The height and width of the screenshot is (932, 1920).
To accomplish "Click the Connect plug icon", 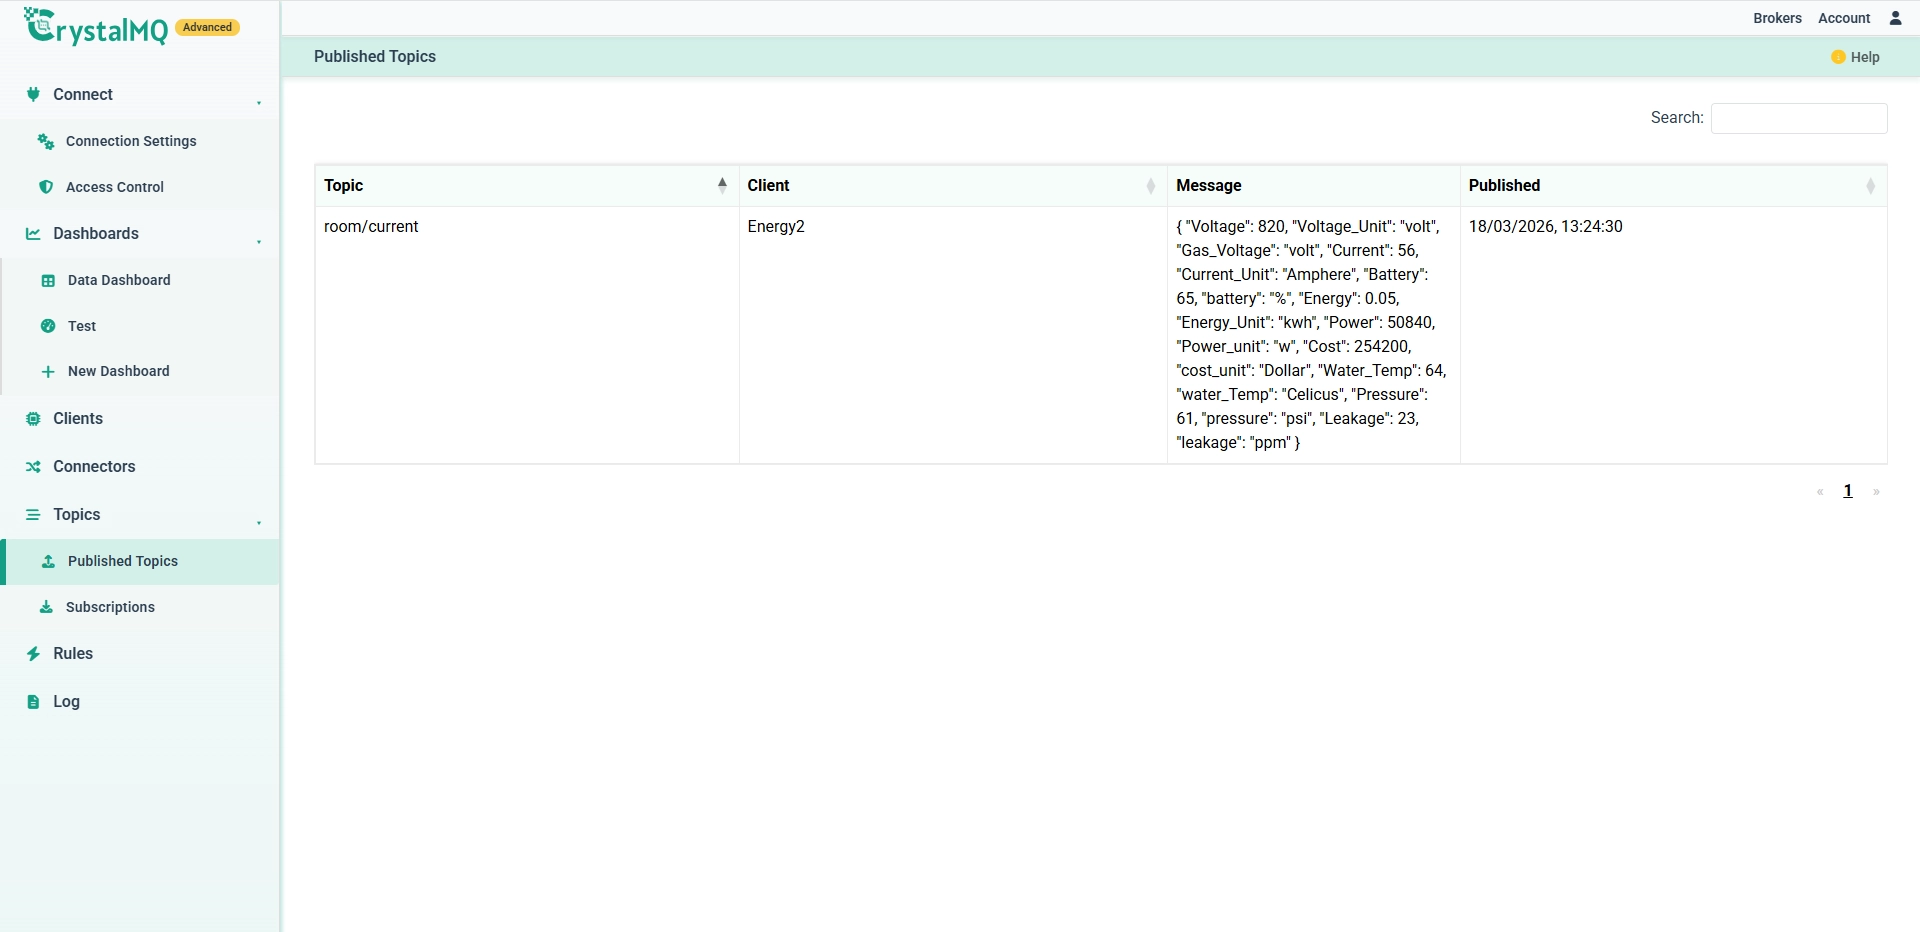I will (33, 94).
